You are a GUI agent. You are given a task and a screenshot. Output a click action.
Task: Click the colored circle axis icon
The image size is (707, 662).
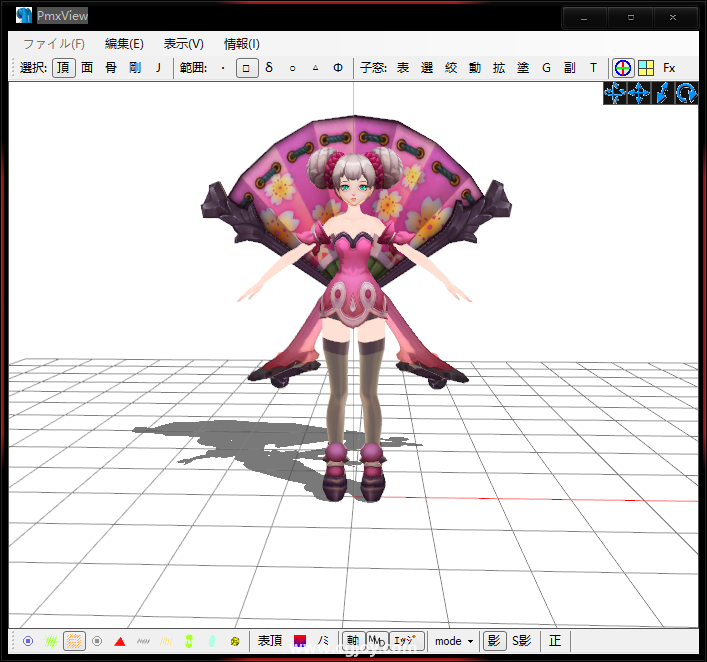click(623, 68)
